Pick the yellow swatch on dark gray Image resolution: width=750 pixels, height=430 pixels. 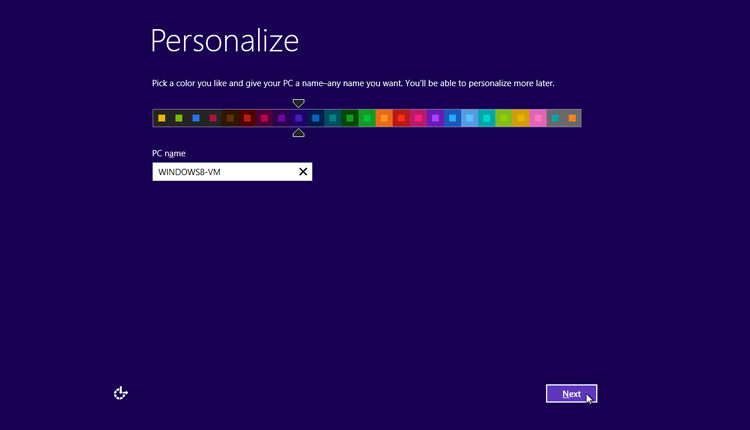pyautogui.click(x=162, y=118)
